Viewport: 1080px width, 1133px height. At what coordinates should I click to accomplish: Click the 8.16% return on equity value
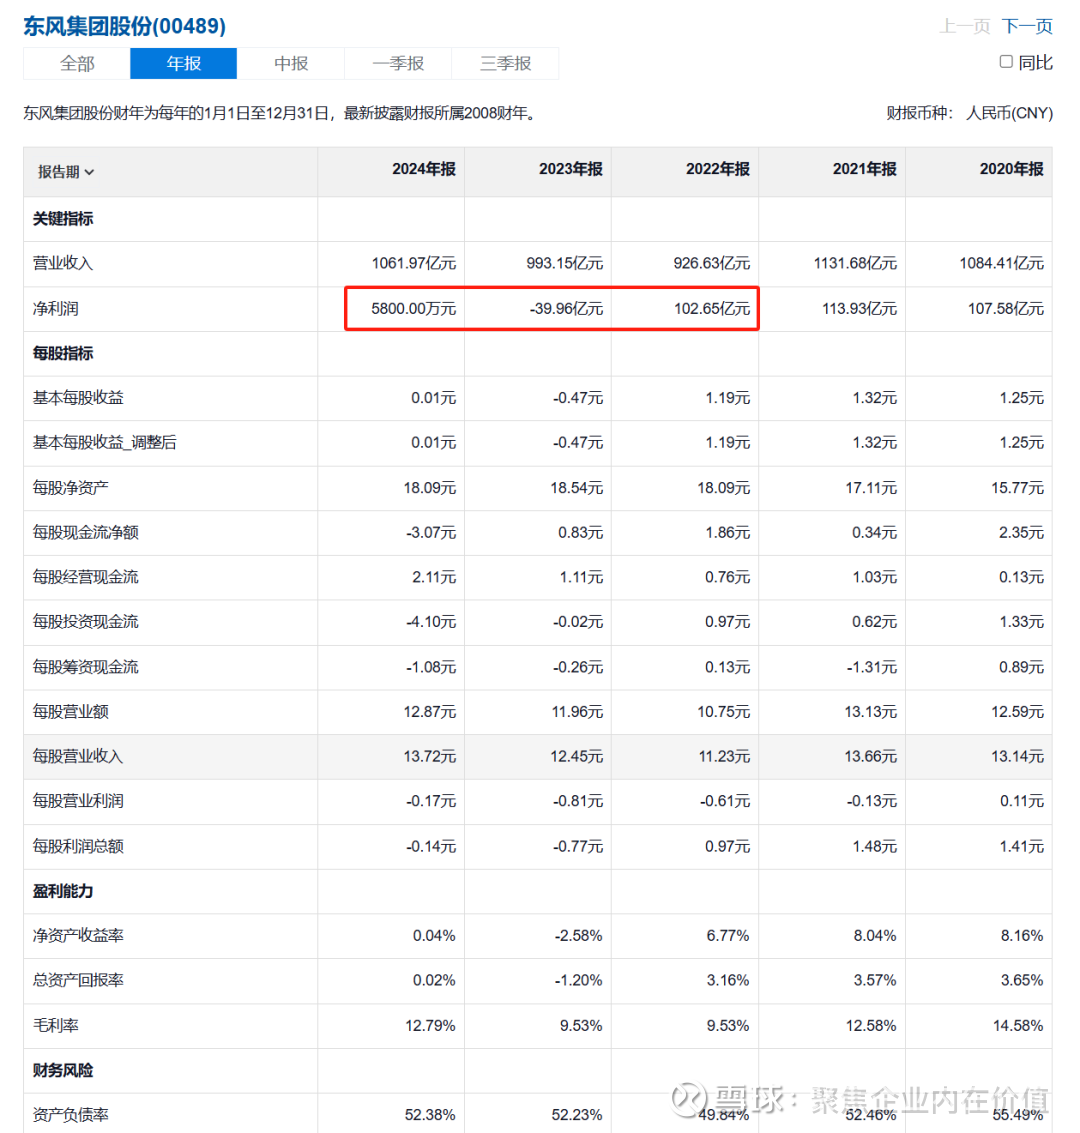(x=1022, y=936)
